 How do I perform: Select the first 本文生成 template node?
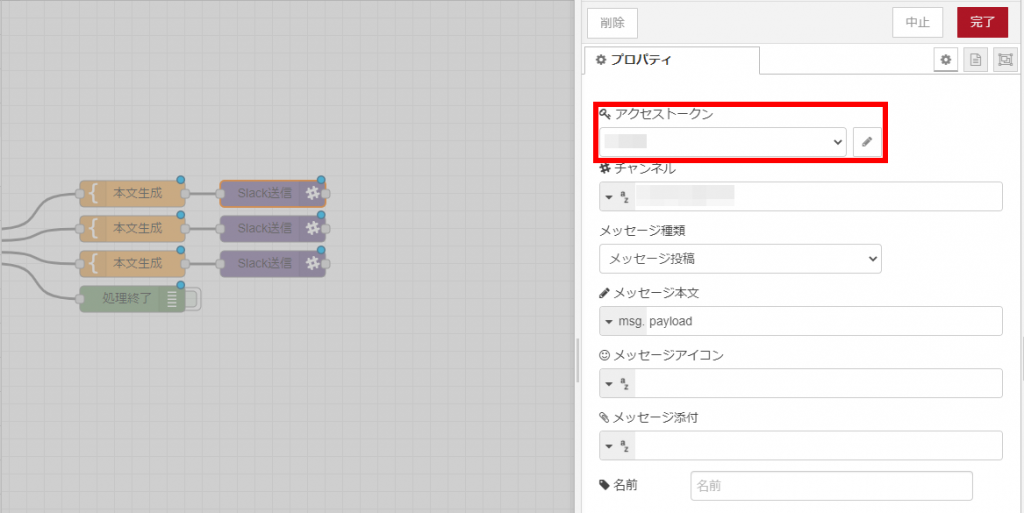tap(133, 194)
